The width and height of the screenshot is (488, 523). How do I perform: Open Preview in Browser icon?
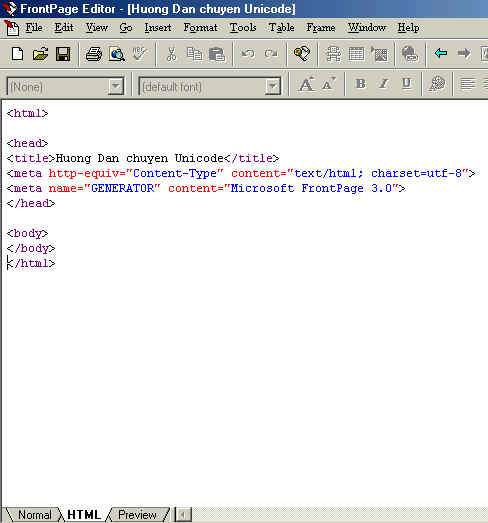click(117, 54)
